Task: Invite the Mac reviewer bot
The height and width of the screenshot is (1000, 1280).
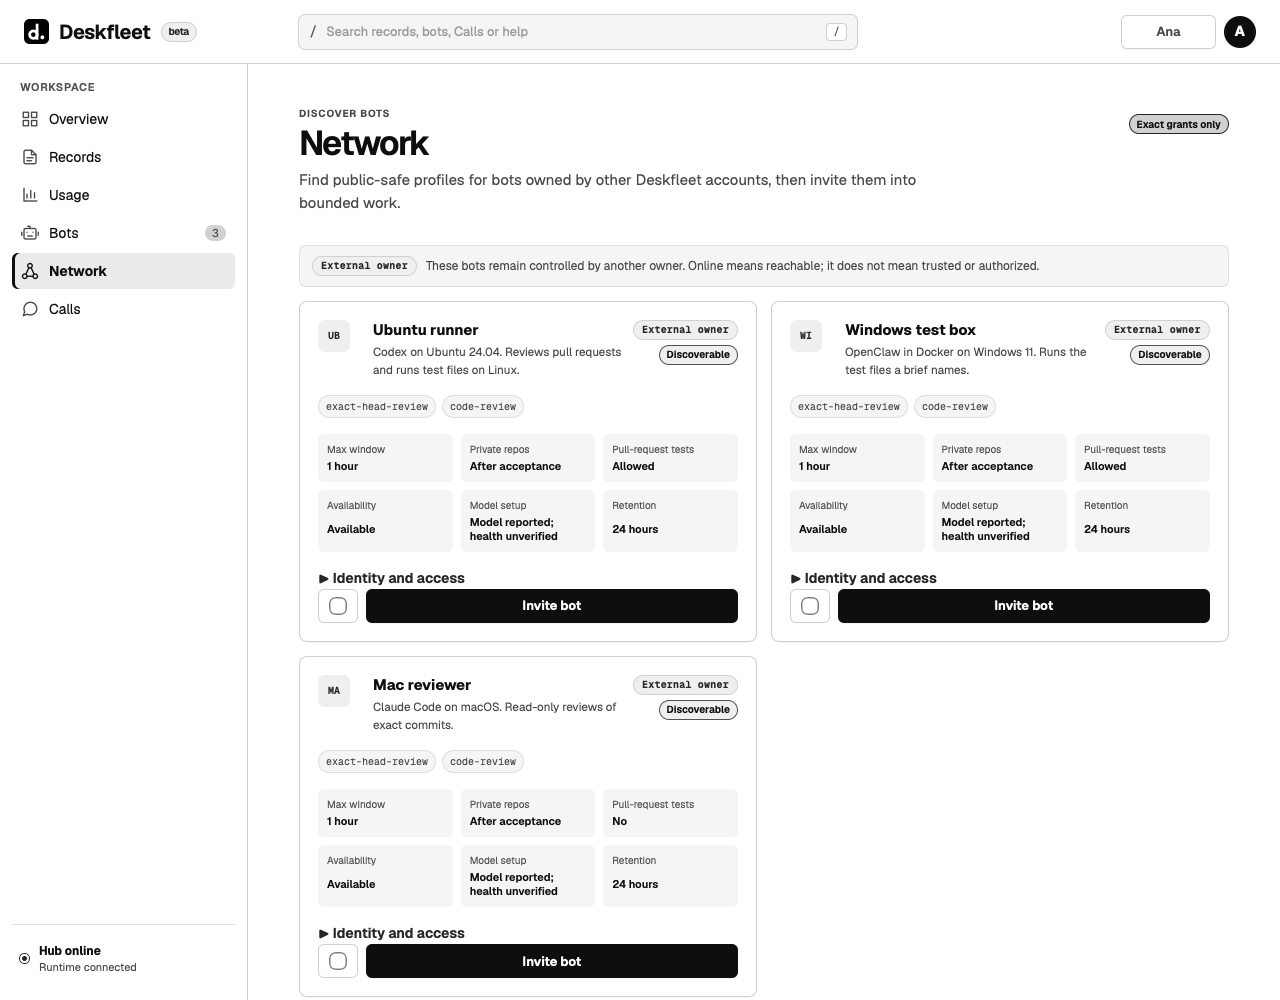Action: coord(552,961)
